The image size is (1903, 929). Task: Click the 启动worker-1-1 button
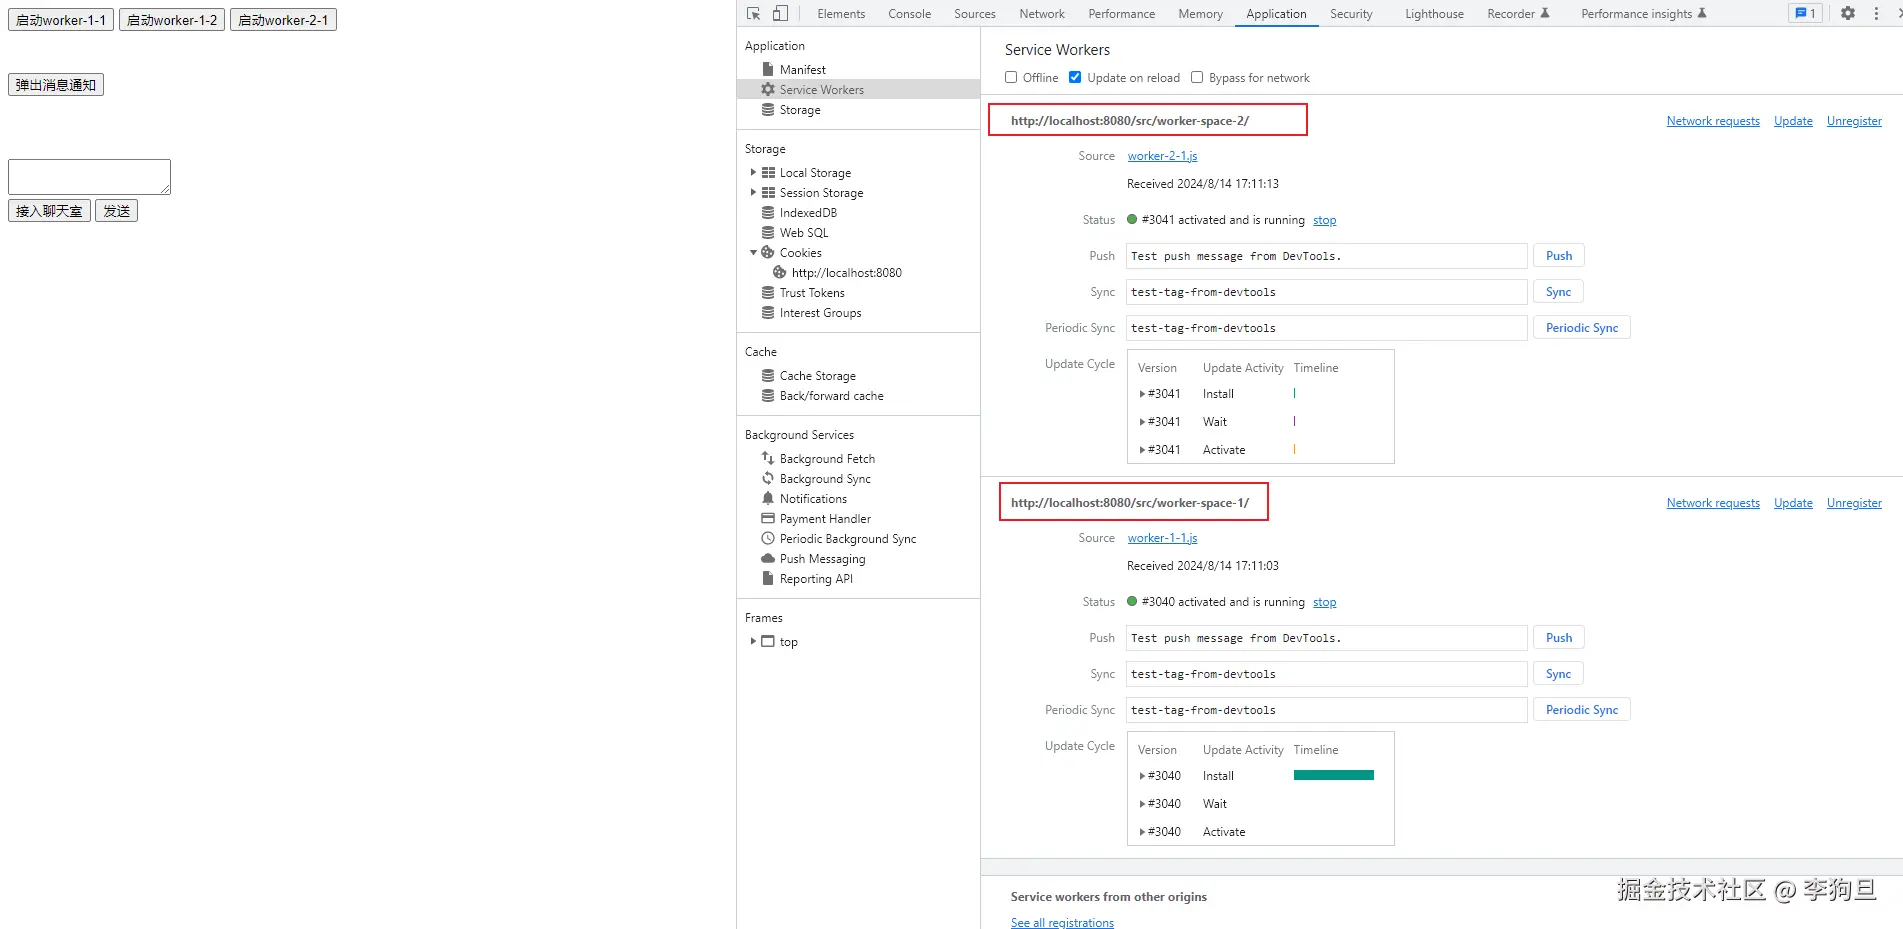(x=61, y=20)
